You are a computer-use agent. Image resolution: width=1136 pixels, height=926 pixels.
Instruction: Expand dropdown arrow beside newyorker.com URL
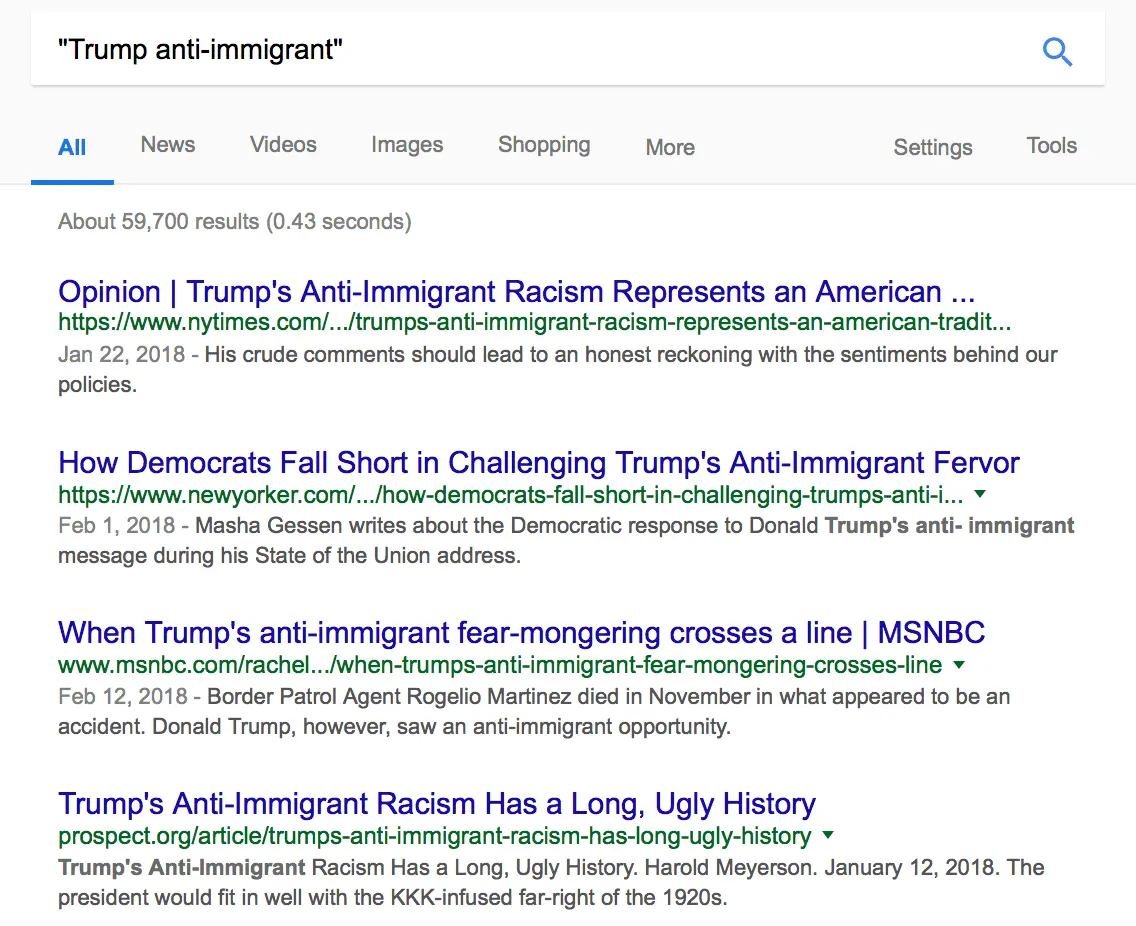pos(980,494)
